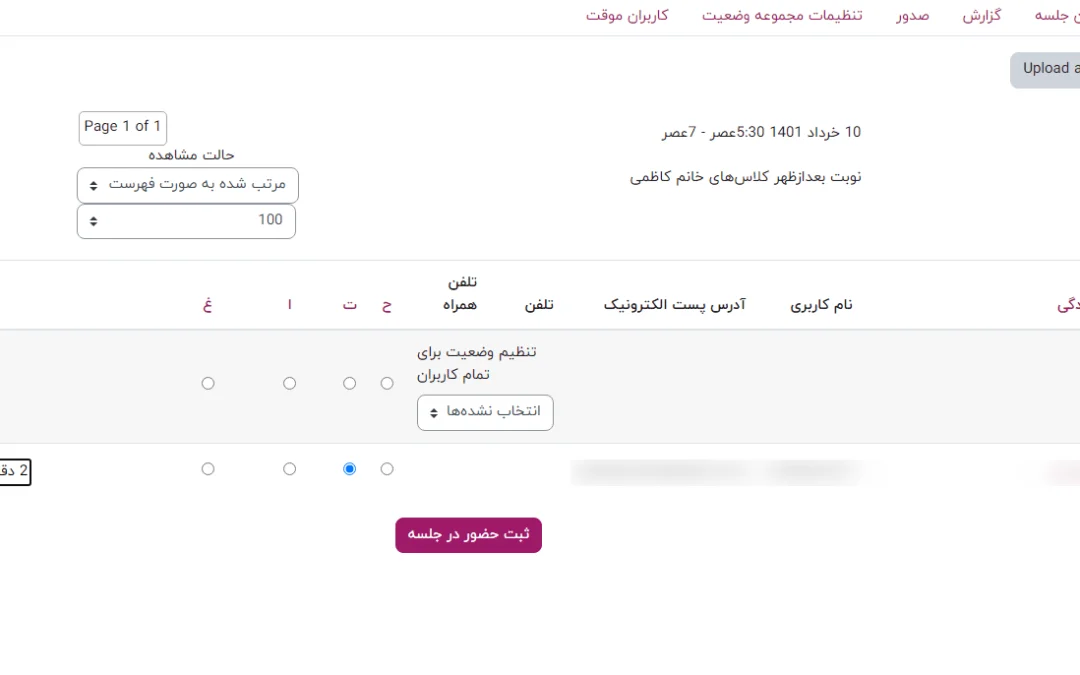The width and height of the screenshot is (1080, 675).
Task: Click the remarks field in user row
Action: click(x=14, y=472)
